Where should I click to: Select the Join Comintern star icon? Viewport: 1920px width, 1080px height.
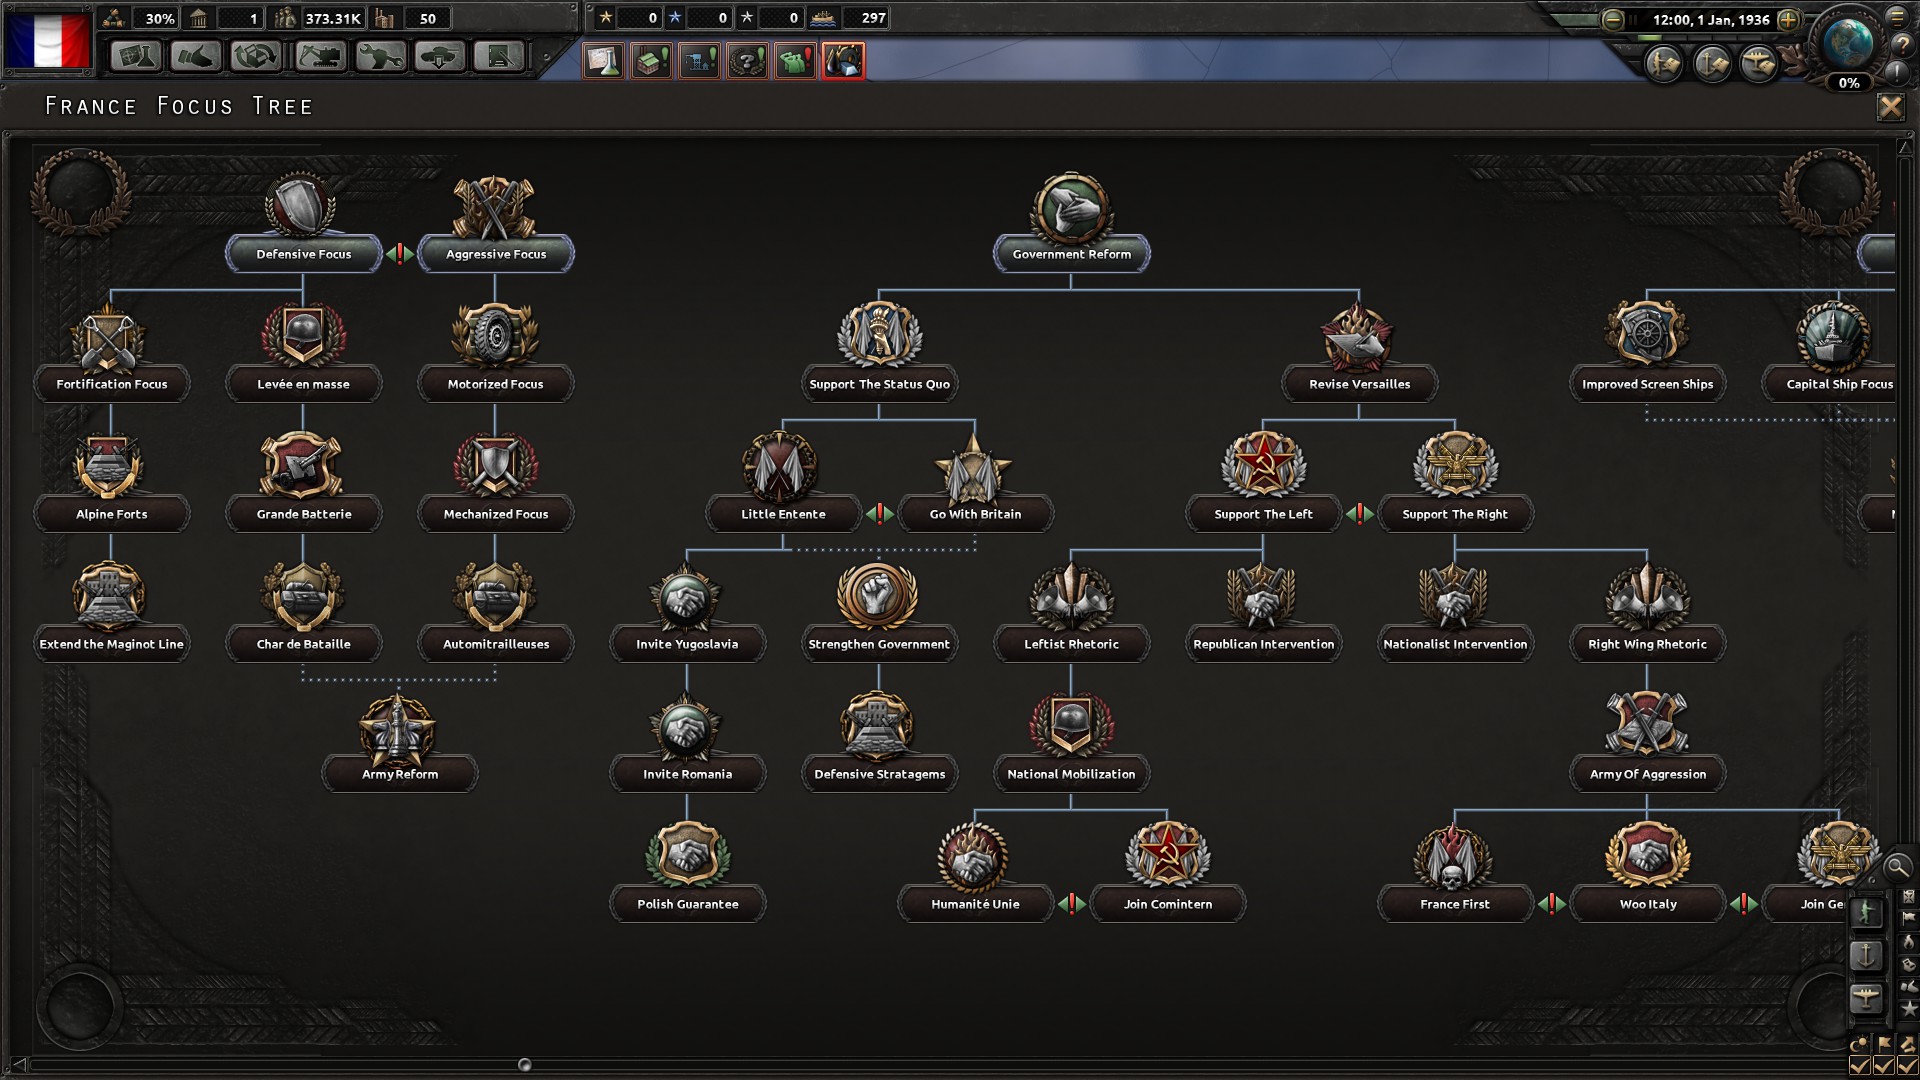pyautogui.click(x=1167, y=855)
